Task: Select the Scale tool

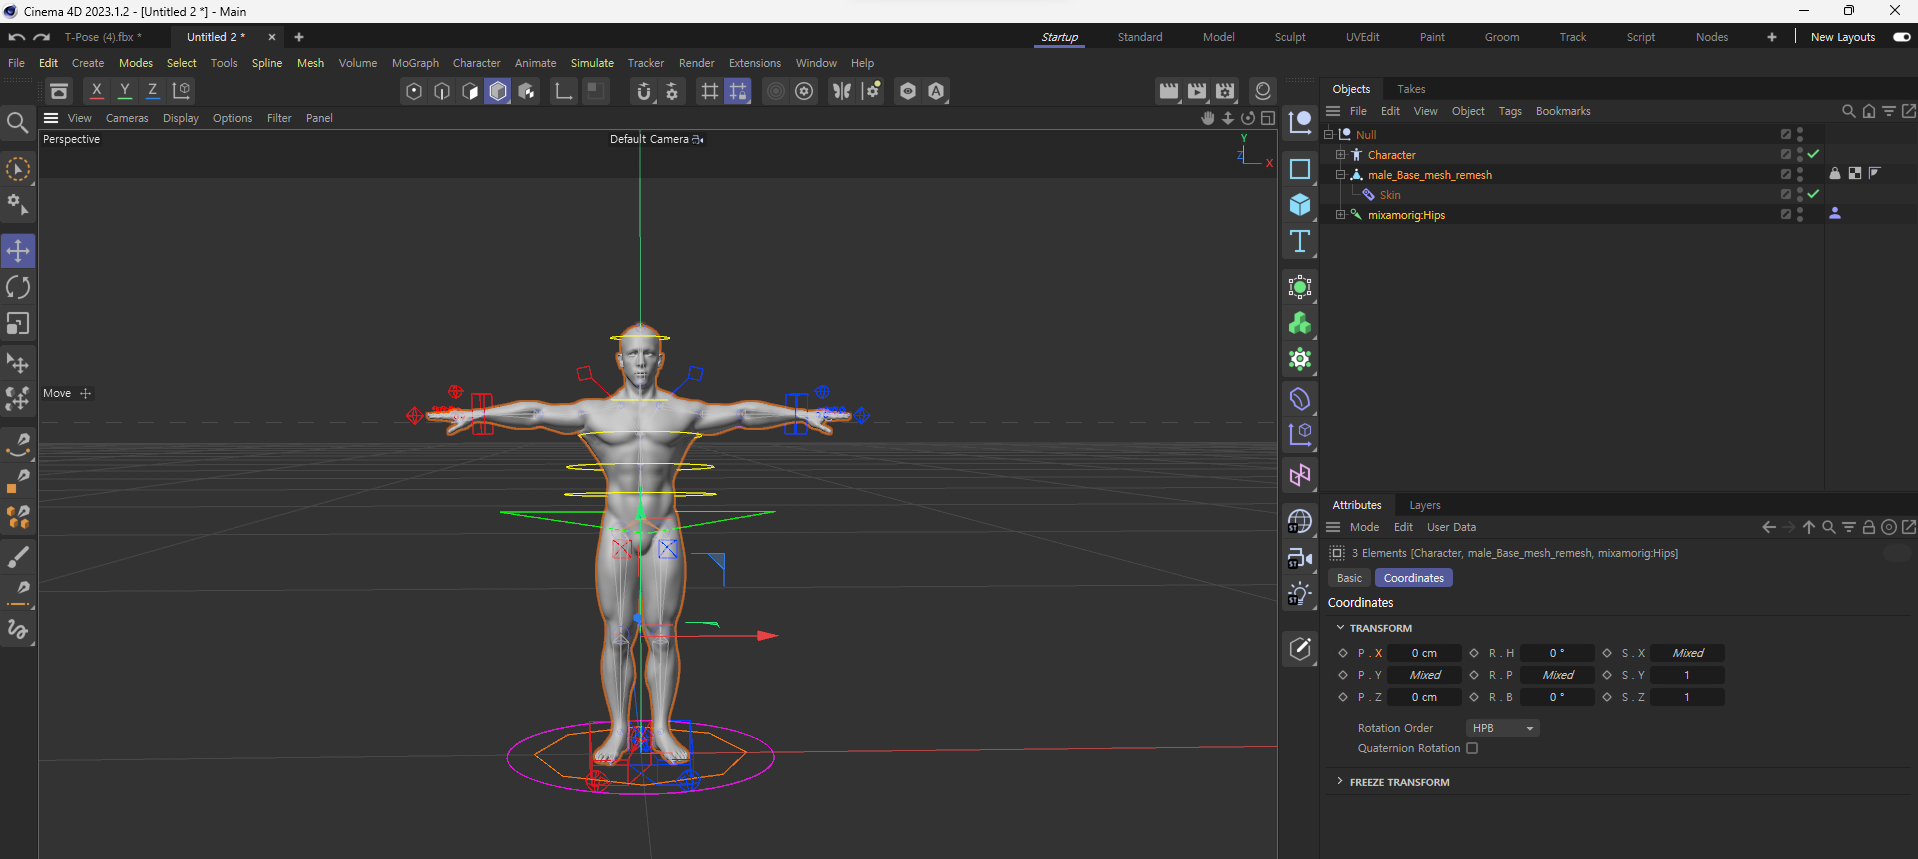Action: click(x=18, y=324)
